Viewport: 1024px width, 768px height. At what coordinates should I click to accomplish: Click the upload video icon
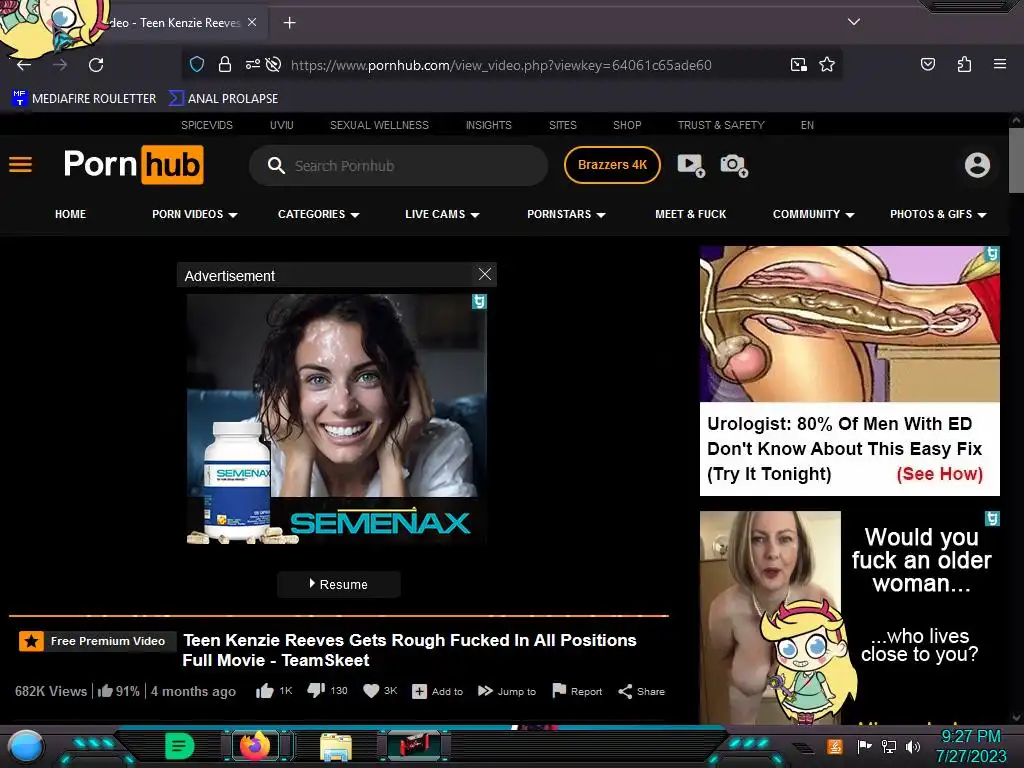coord(691,165)
